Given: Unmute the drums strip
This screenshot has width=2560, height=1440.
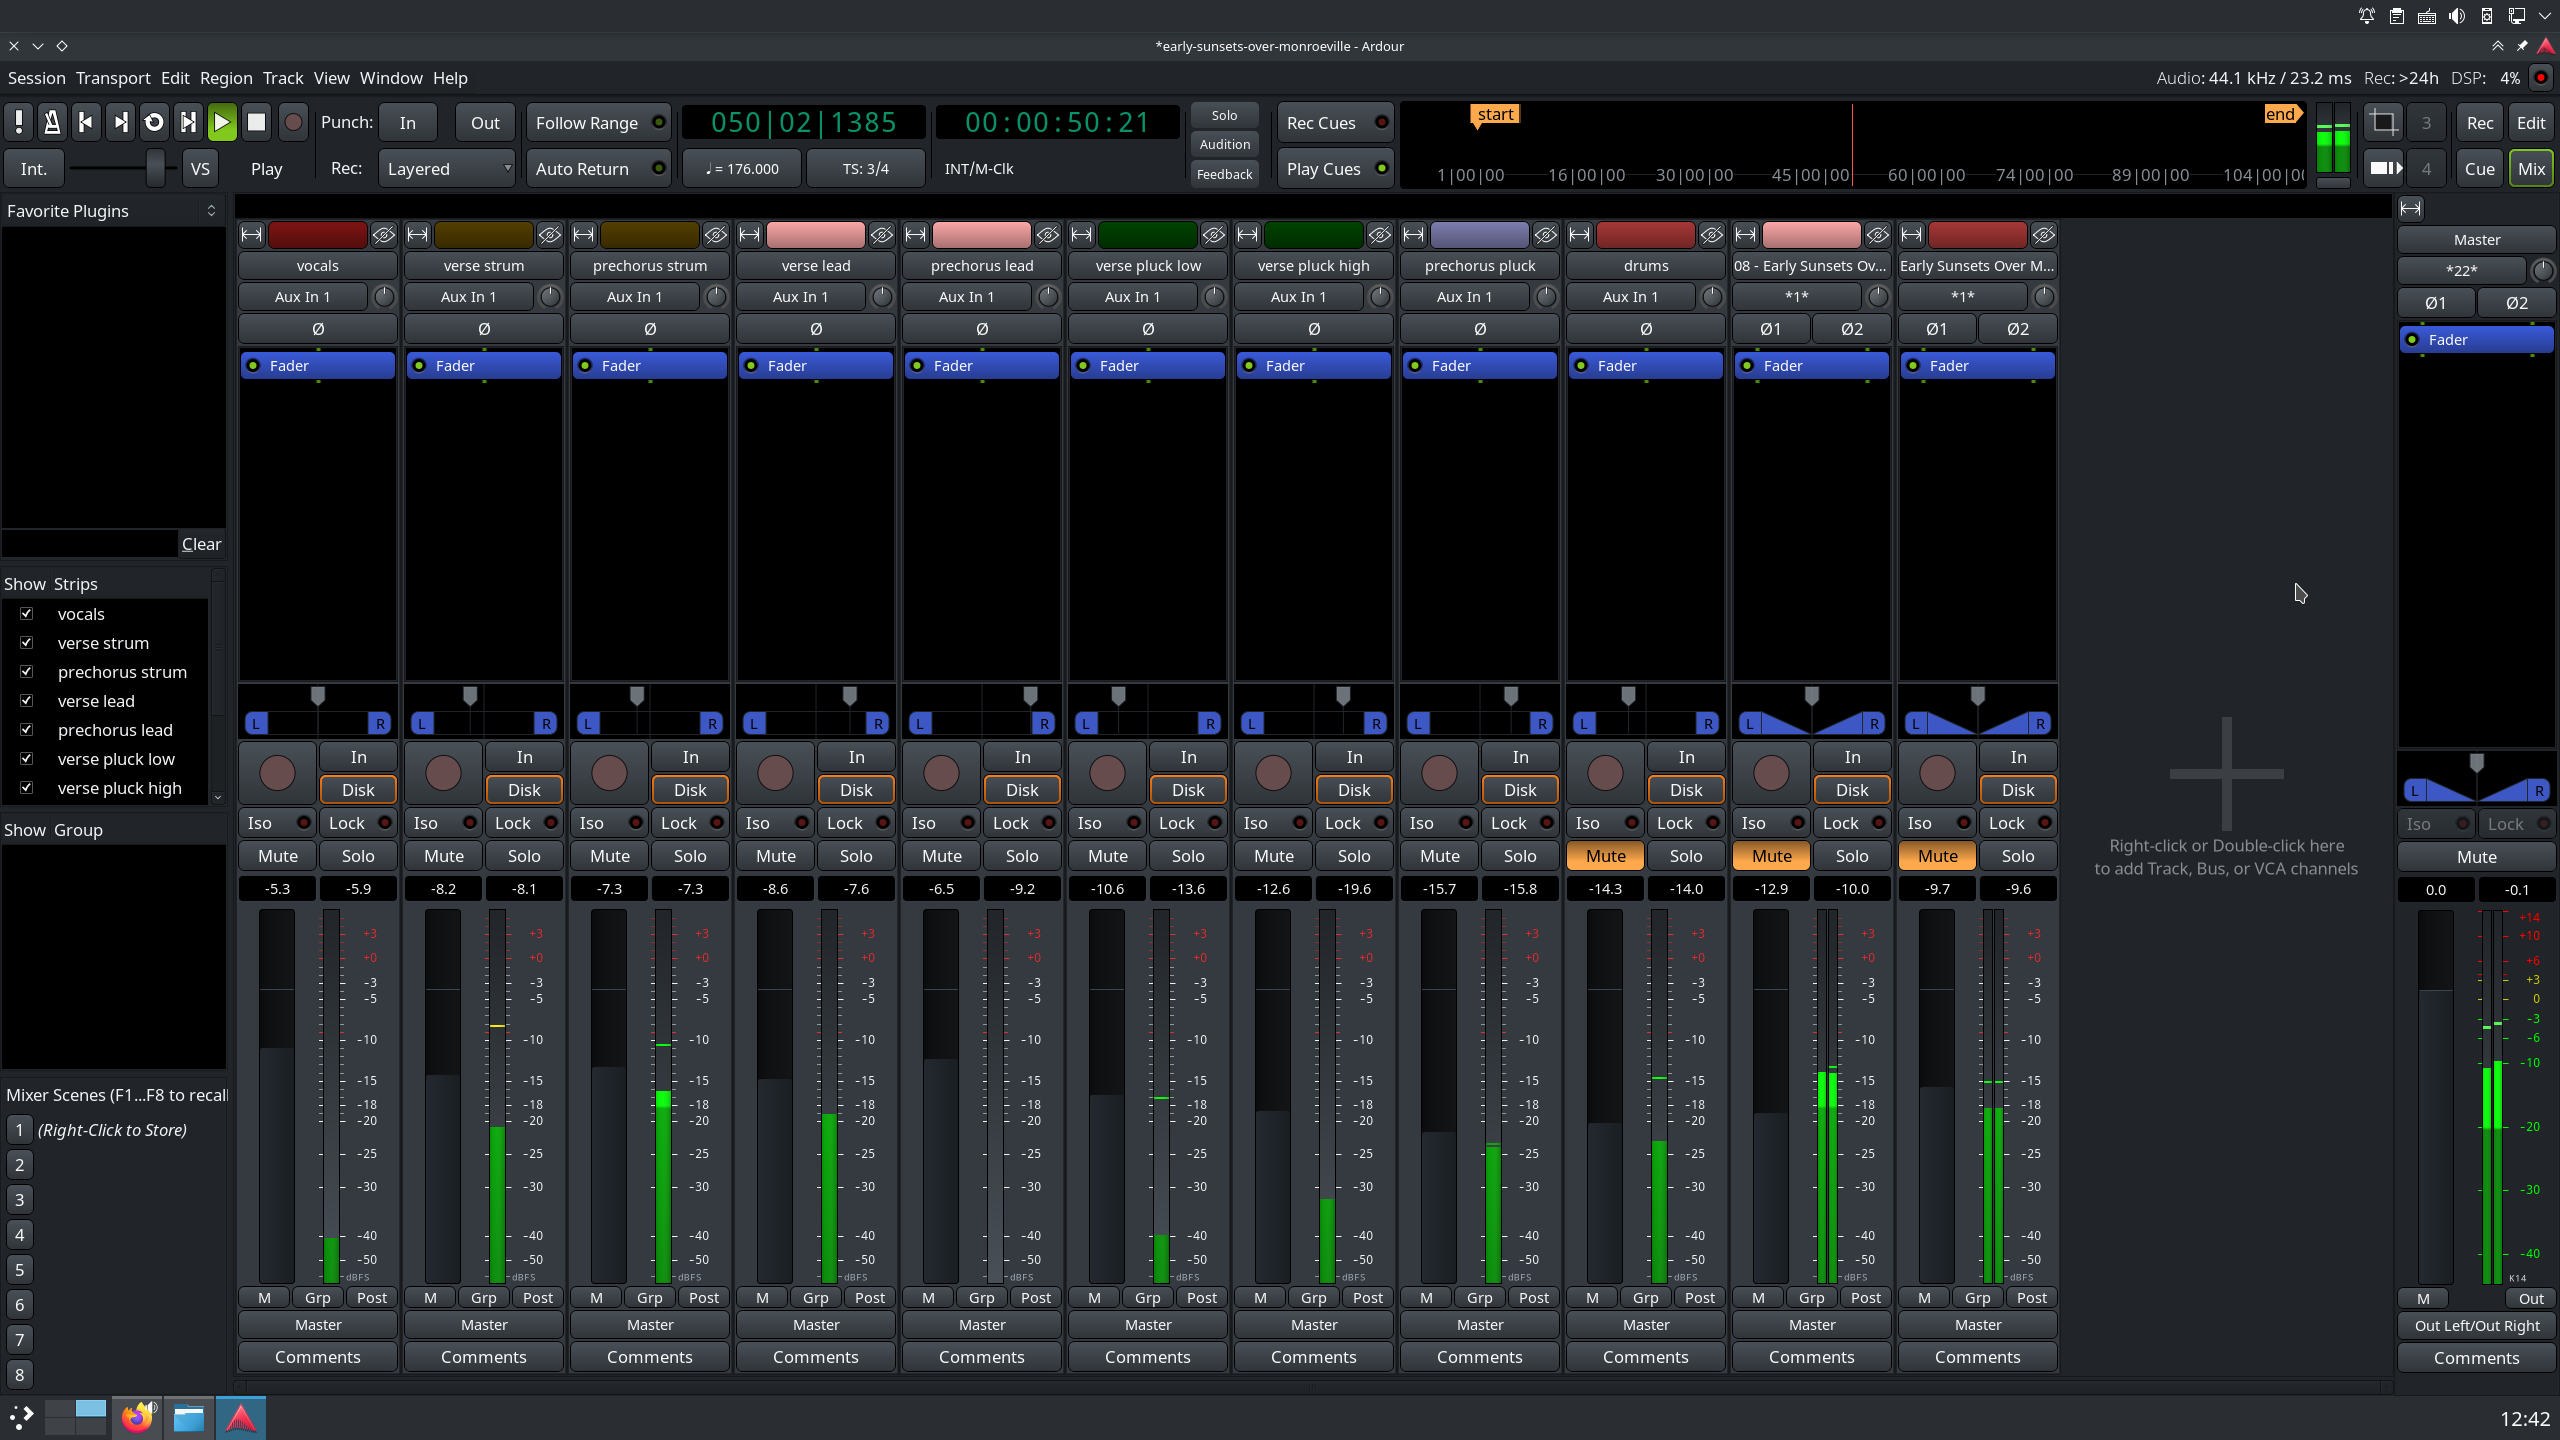Looking at the screenshot, I should point(1606,856).
